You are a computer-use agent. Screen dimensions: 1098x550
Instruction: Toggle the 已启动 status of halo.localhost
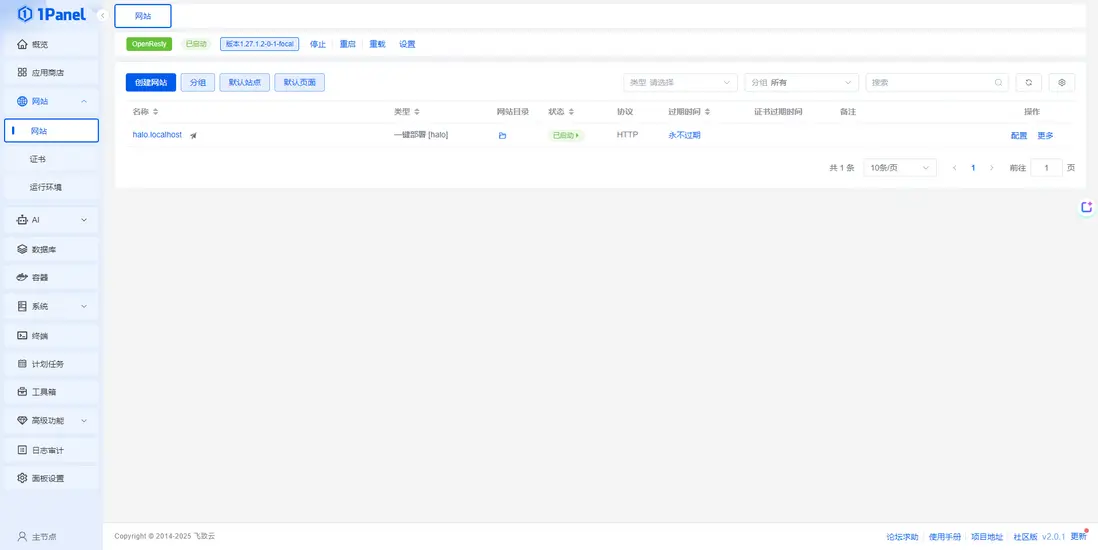tap(566, 135)
